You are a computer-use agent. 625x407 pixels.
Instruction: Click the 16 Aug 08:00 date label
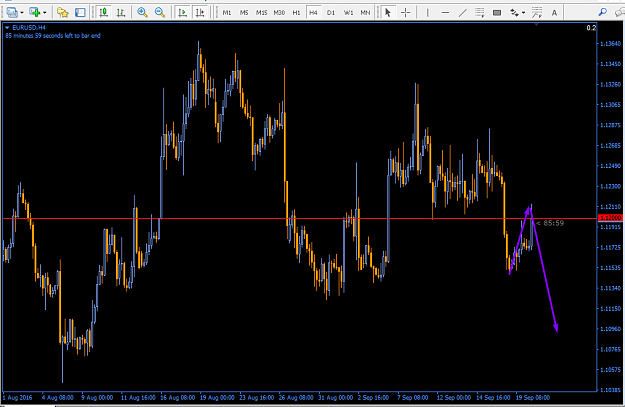[178, 397]
